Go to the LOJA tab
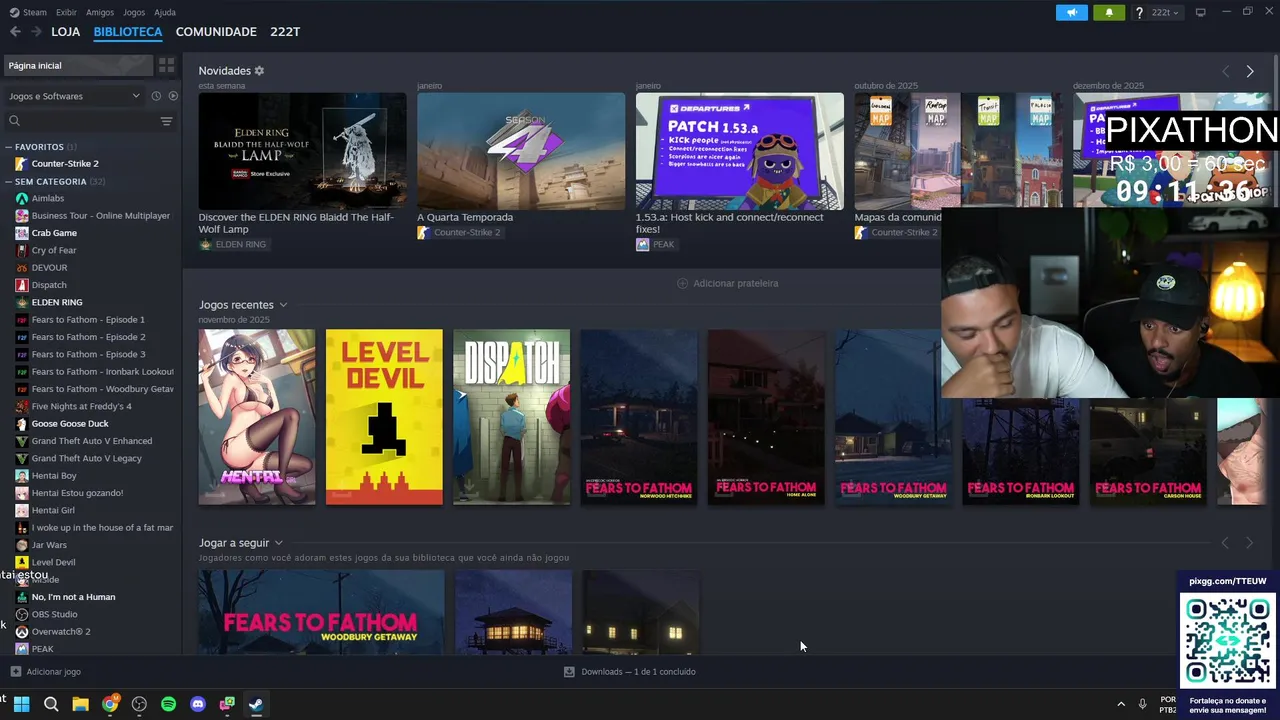 65,32
